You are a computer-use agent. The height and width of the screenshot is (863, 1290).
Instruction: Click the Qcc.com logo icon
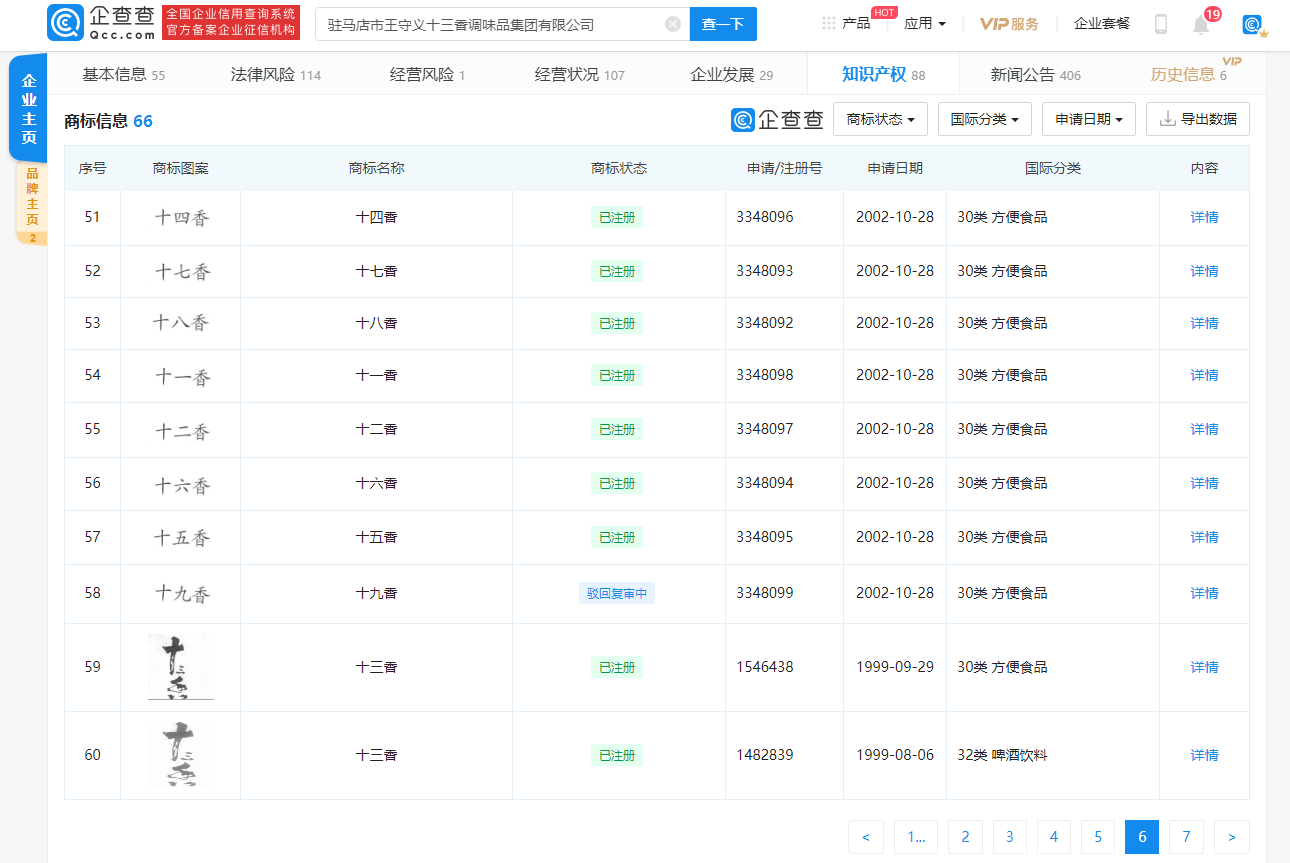(x=65, y=23)
